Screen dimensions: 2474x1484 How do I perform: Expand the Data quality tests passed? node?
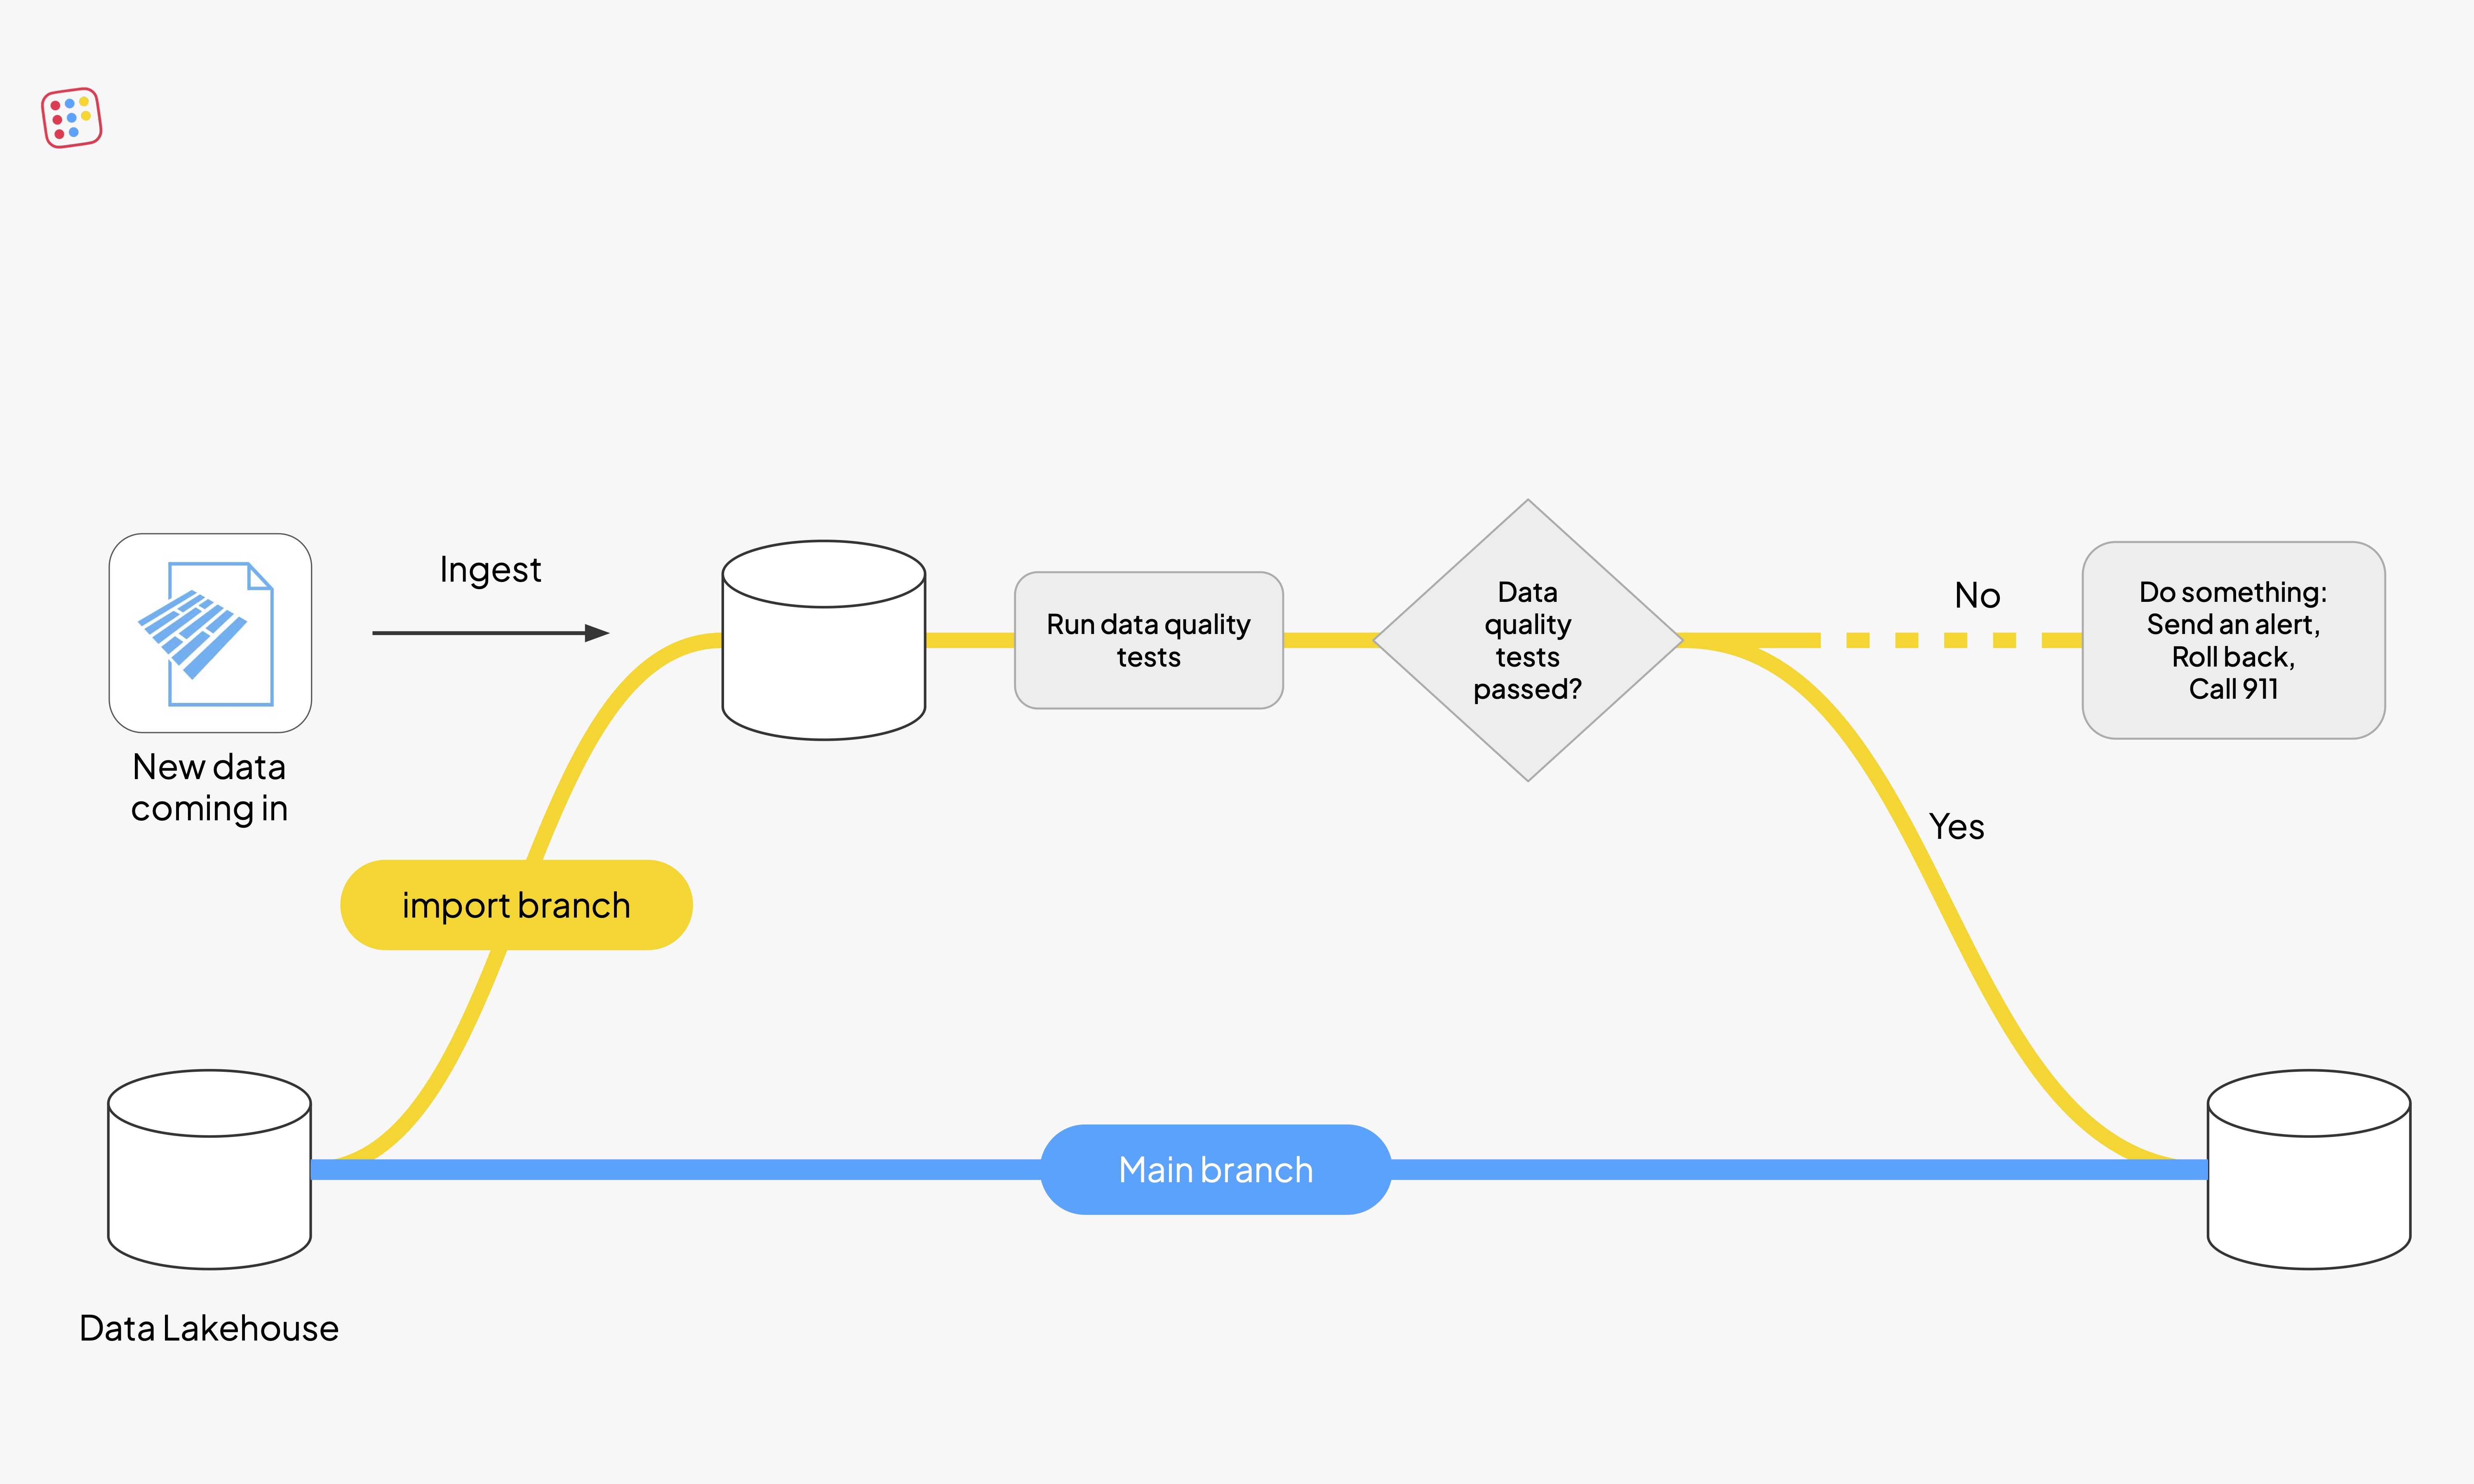1528,640
